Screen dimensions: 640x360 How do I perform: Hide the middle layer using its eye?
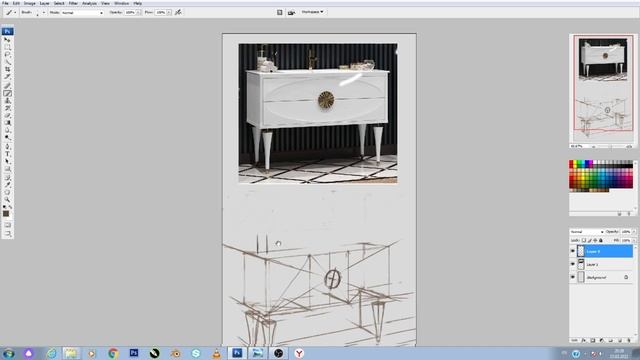(573, 264)
